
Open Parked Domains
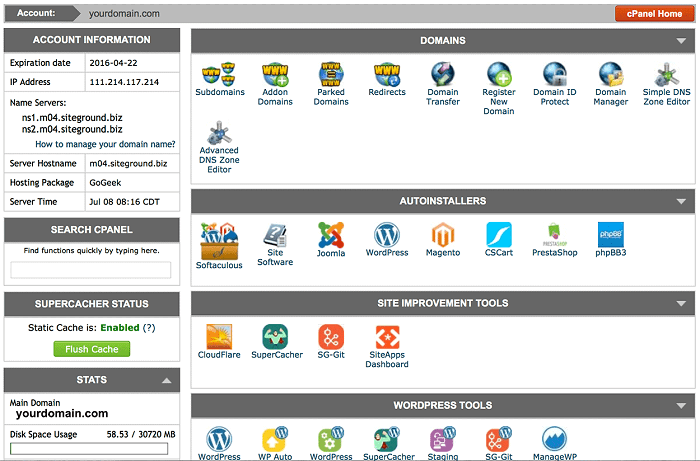tap(331, 84)
